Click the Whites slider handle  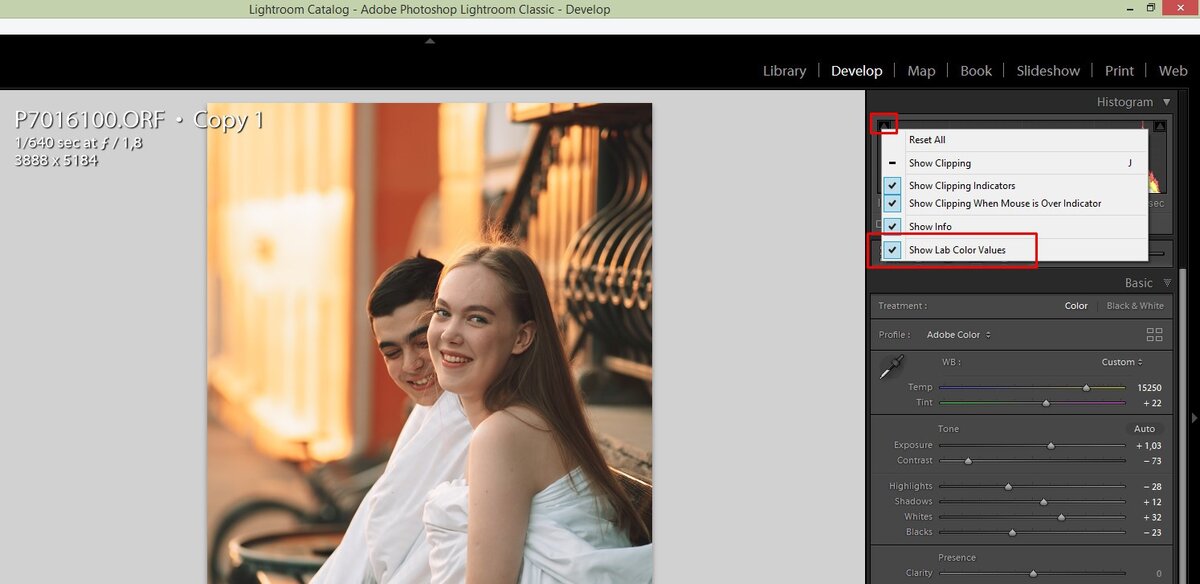(x=1061, y=517)
